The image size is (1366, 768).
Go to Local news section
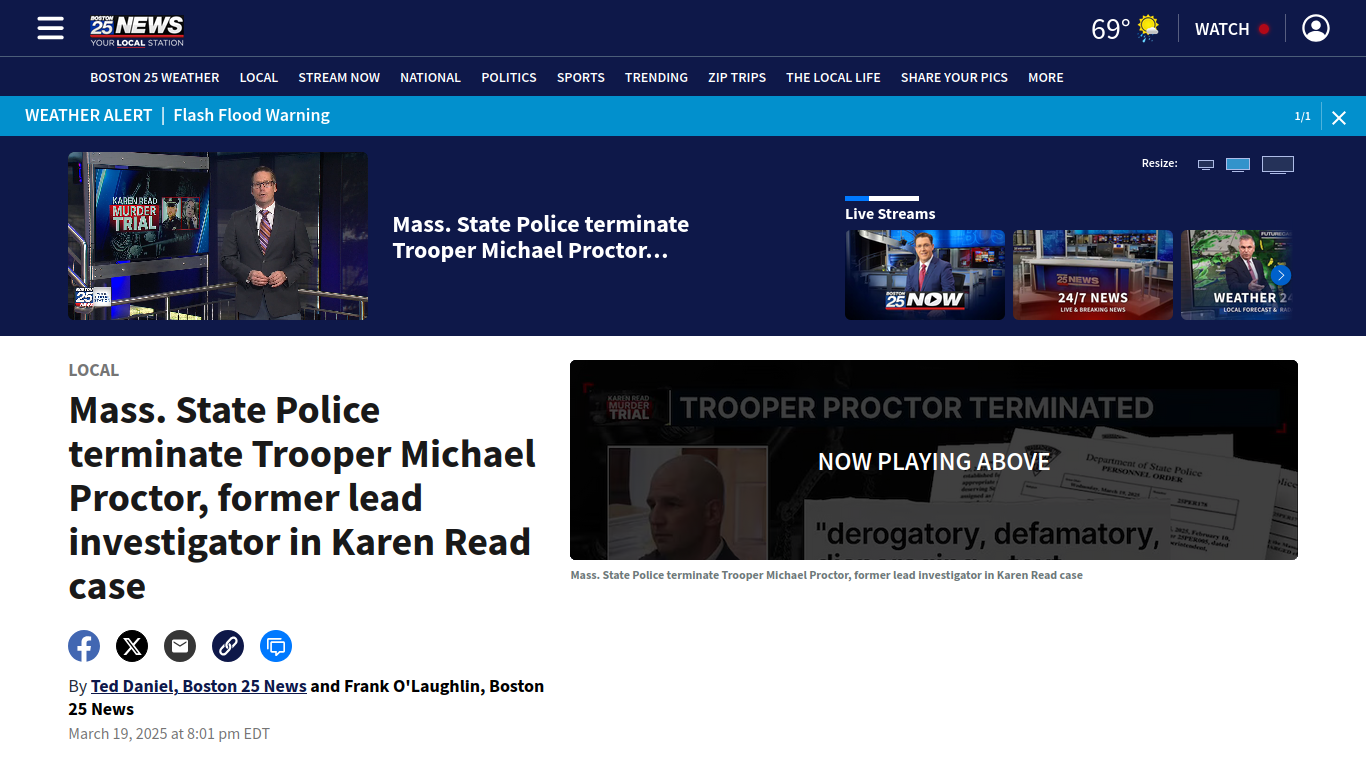point(259,77)
